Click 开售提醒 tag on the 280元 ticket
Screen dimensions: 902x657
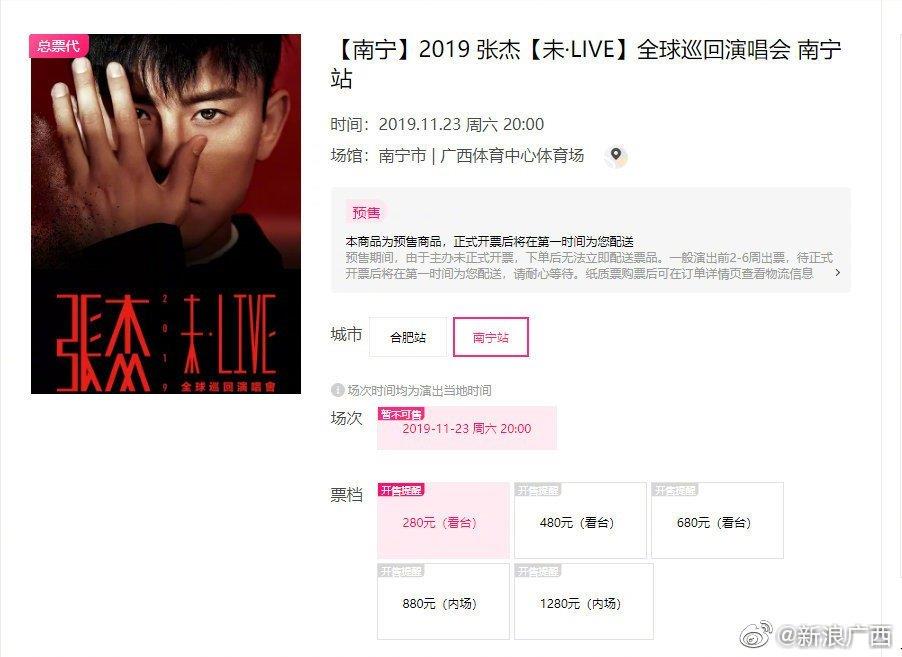pyautogui.click(x=401, y=490)
